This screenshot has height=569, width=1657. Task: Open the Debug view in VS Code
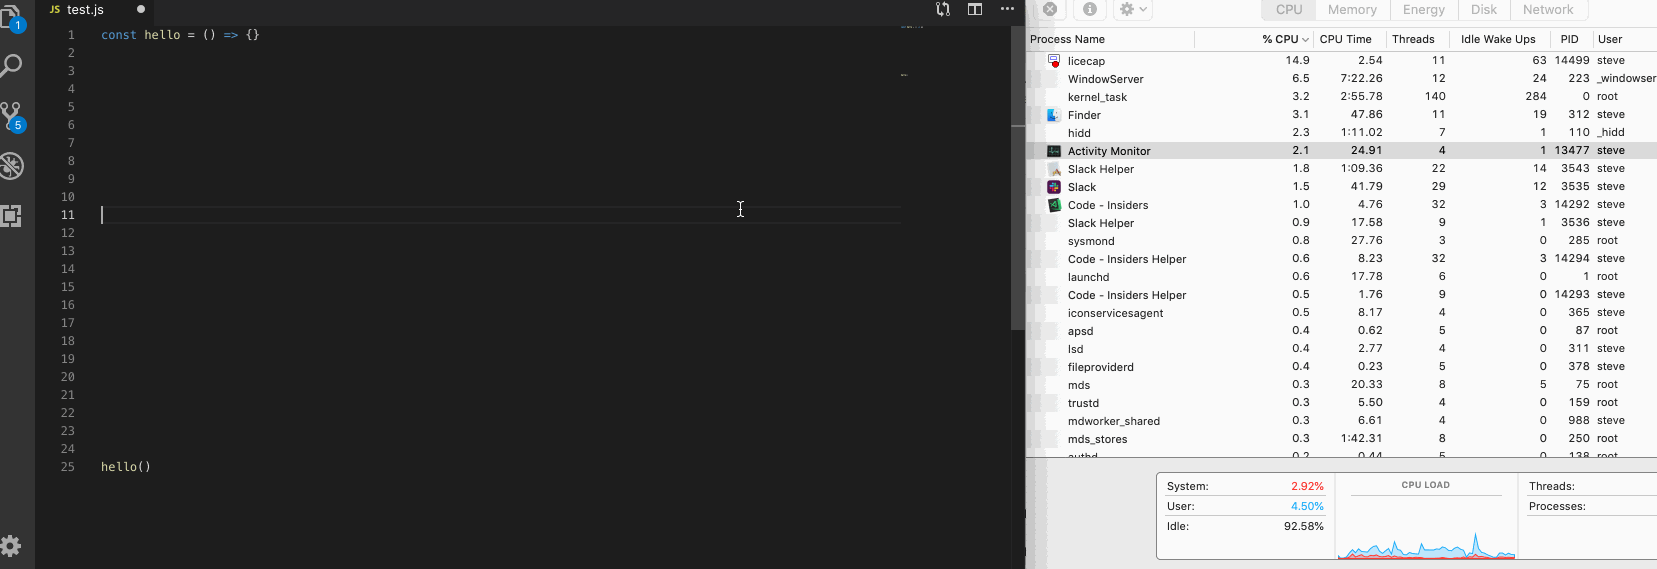coord(11,166)
